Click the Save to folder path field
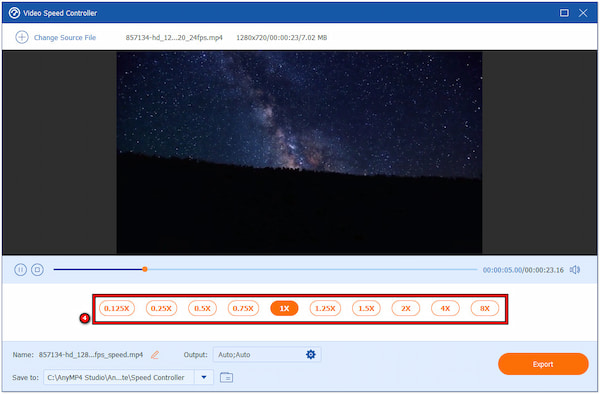Image resolution: width=600 pixels, height=394 pixels. pos(119,378)
